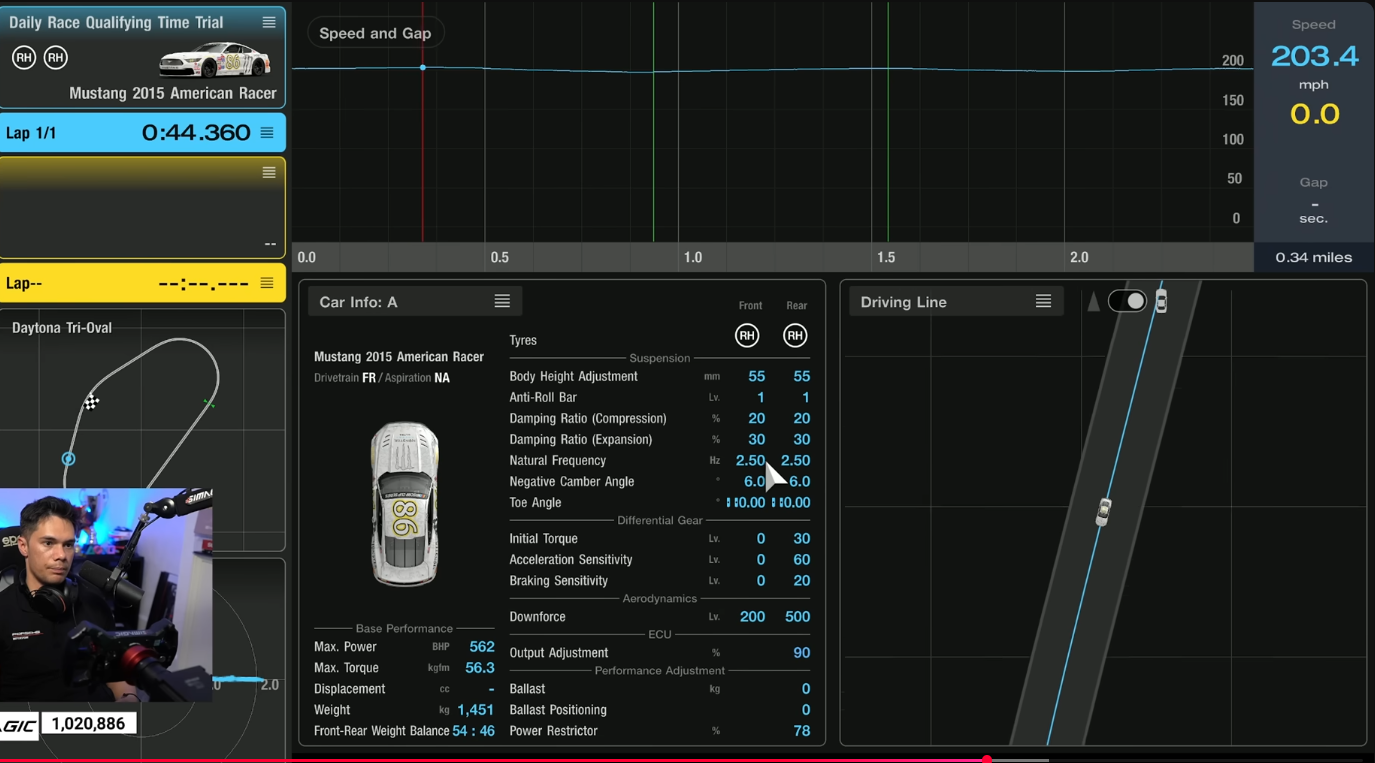Viewport: 1375px width, 763px height.
Task: Click the Ballast value in kg
Action: [x=805, y=688]
